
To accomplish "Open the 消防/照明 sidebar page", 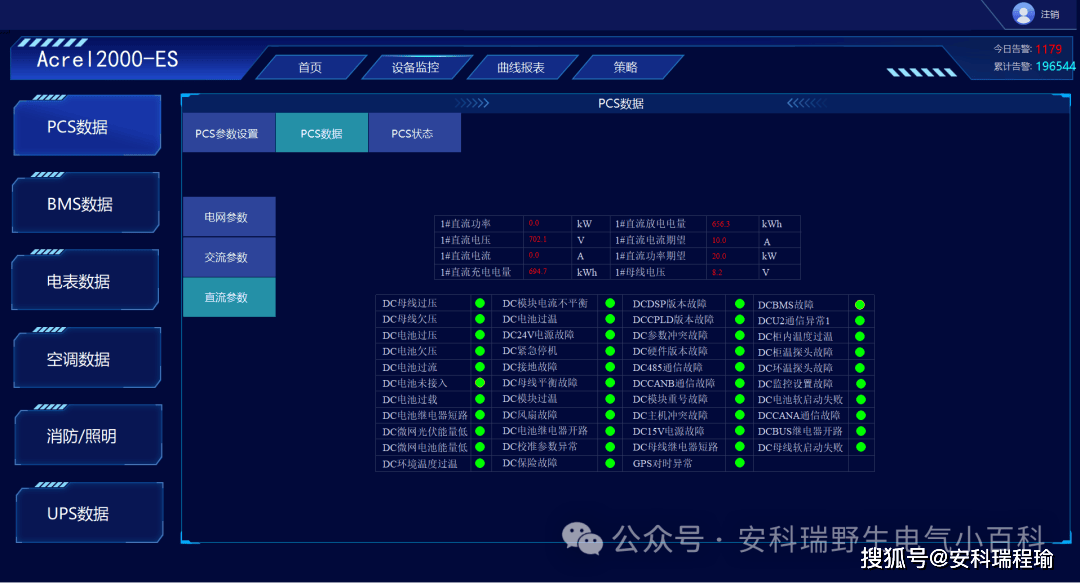I will (x=87, y=436).
